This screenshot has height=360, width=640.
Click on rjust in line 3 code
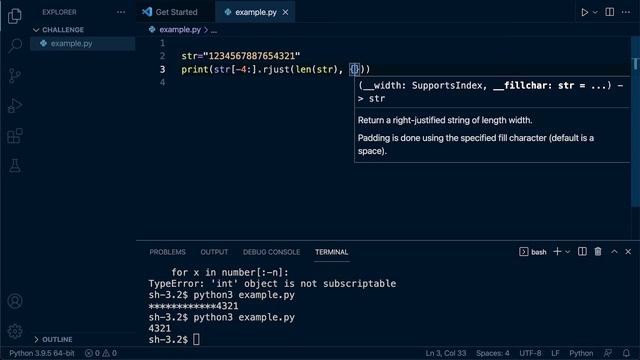[x=276, y=70]
